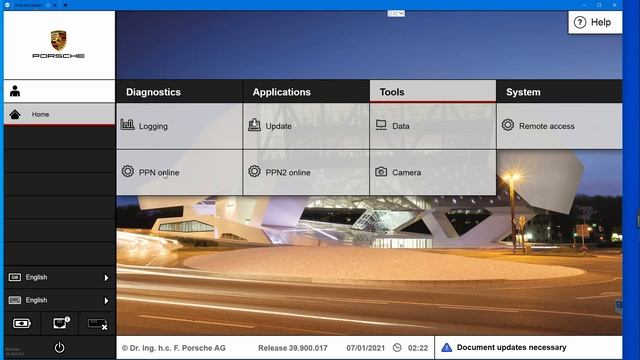
Task: Click the keyboard layout icon
Action: tap(15, 300)
